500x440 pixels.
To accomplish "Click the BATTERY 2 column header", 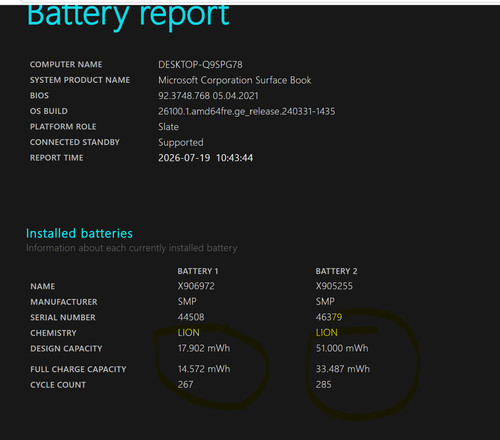I will click(x=336, y=271).
